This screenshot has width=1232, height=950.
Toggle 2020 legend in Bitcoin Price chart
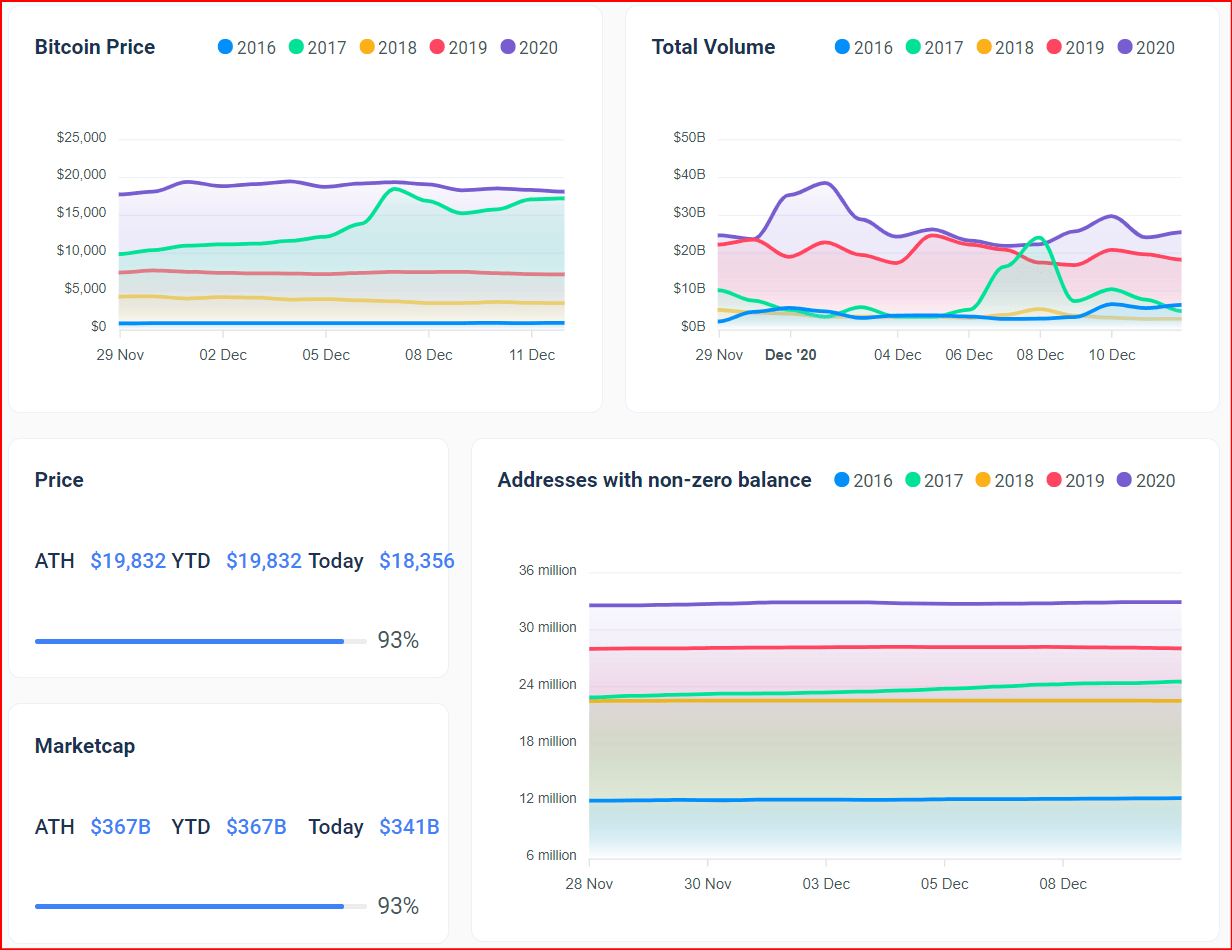[x=529, y=47]
